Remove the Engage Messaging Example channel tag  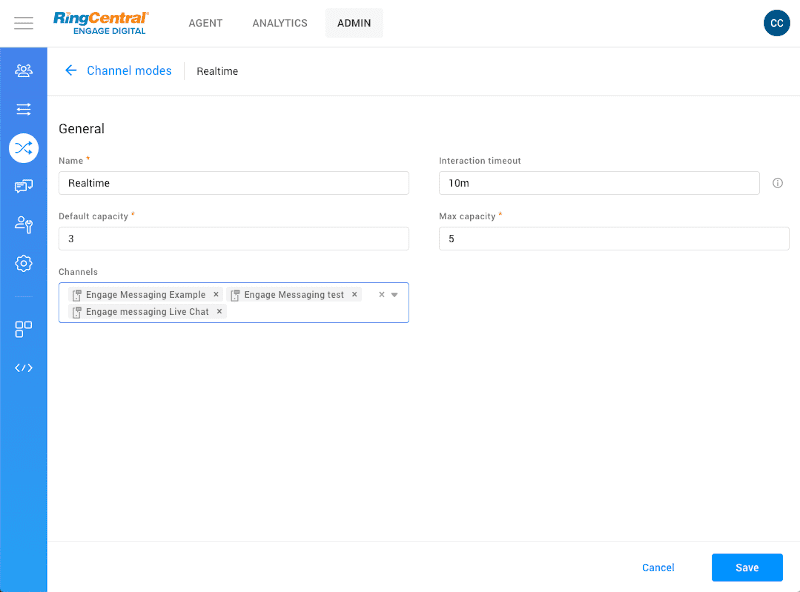coord(216,295)
